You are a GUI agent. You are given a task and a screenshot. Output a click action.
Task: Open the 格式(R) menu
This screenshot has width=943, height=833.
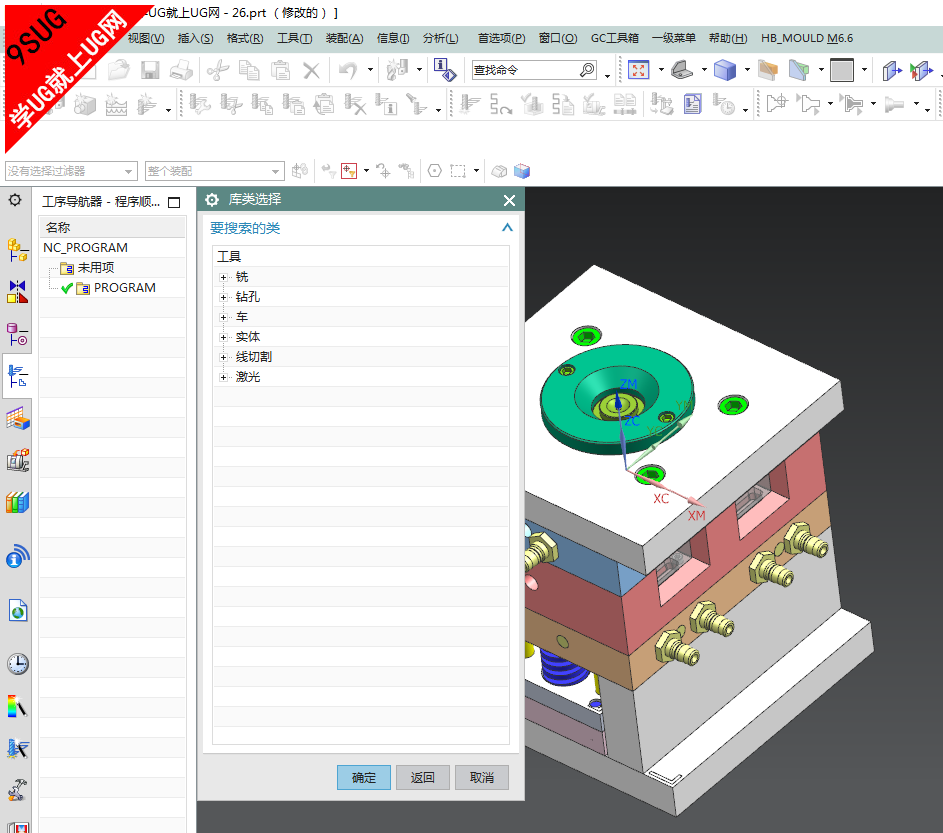(245, 38)
